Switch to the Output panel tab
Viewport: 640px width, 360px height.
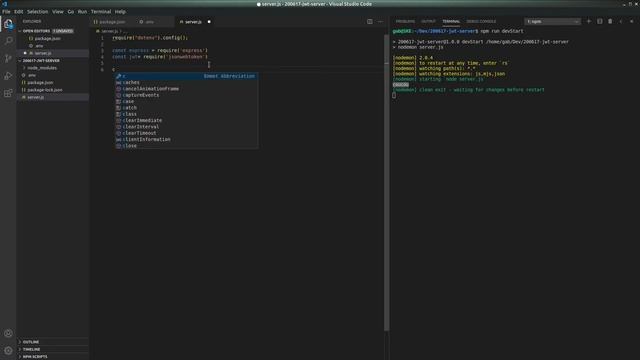pyautogui.click(x=428, y=21)
